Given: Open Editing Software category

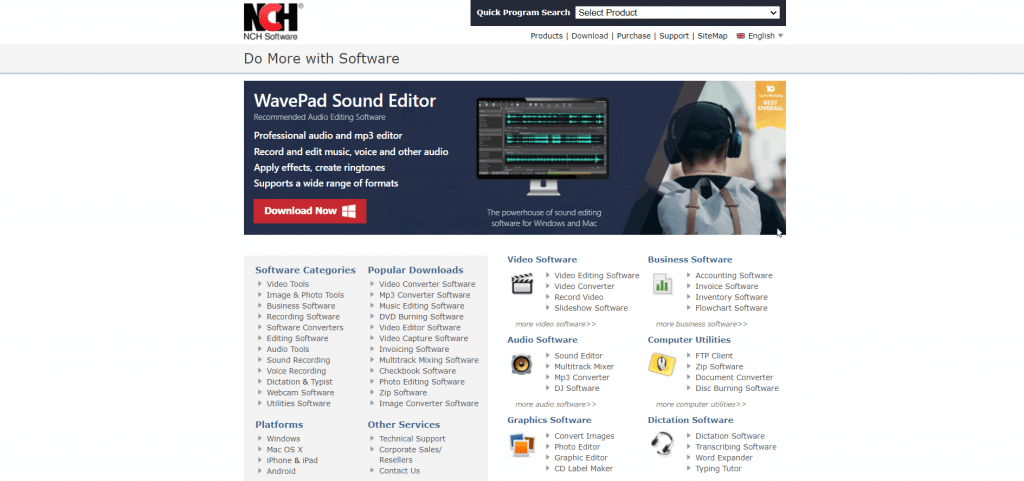Looking at the screenshot, I should (297, 338).
